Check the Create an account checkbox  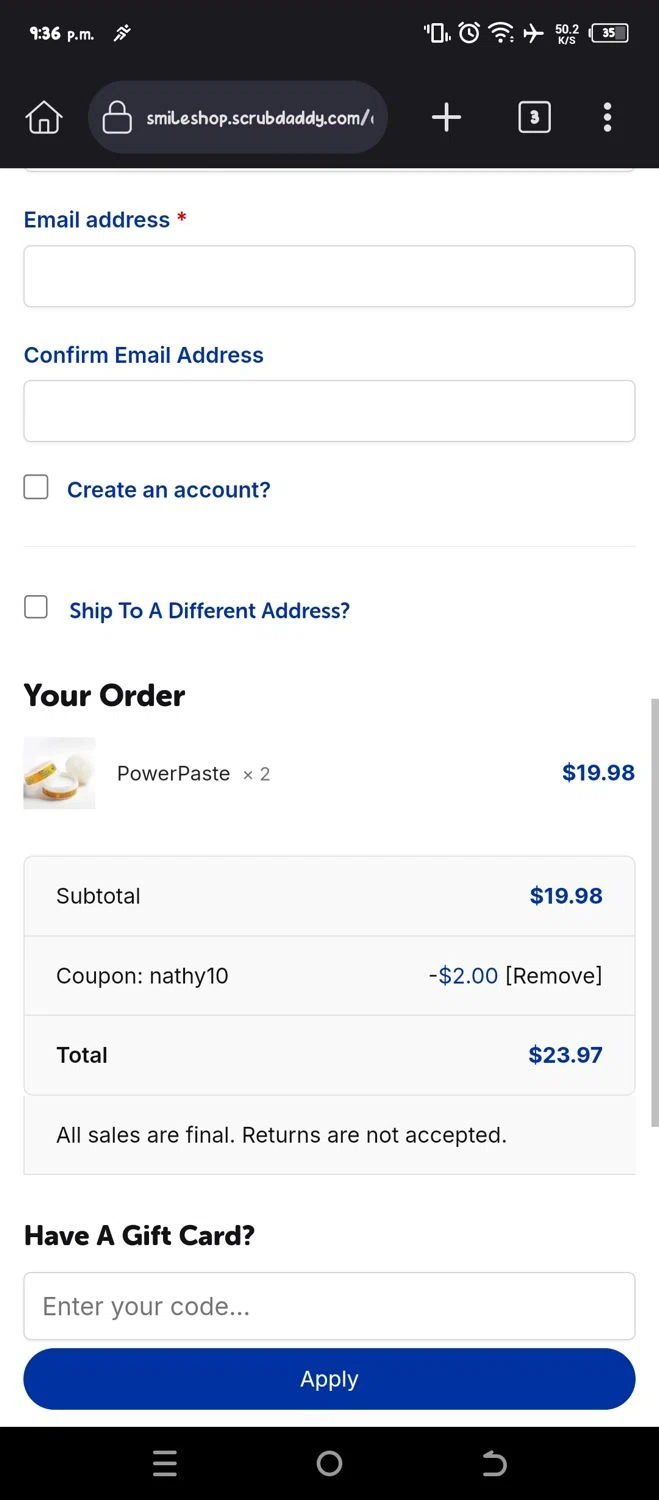[x=36, y=487]
